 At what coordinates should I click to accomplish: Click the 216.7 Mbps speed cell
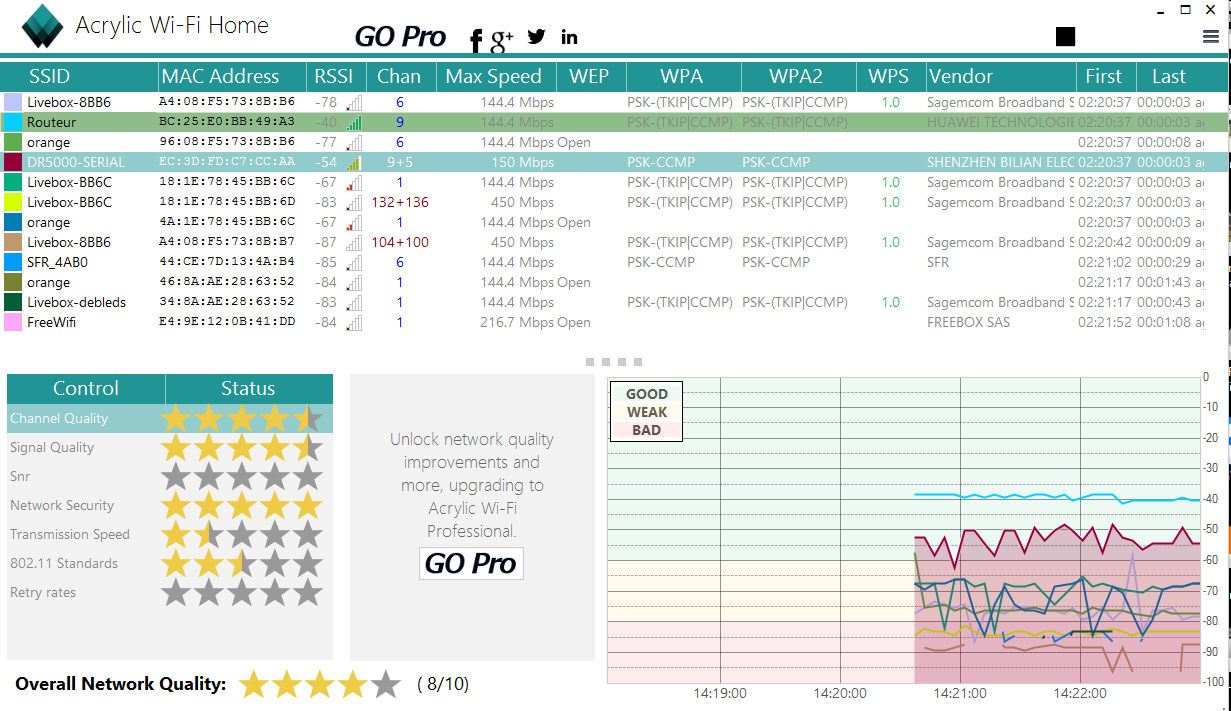[517, 323]
